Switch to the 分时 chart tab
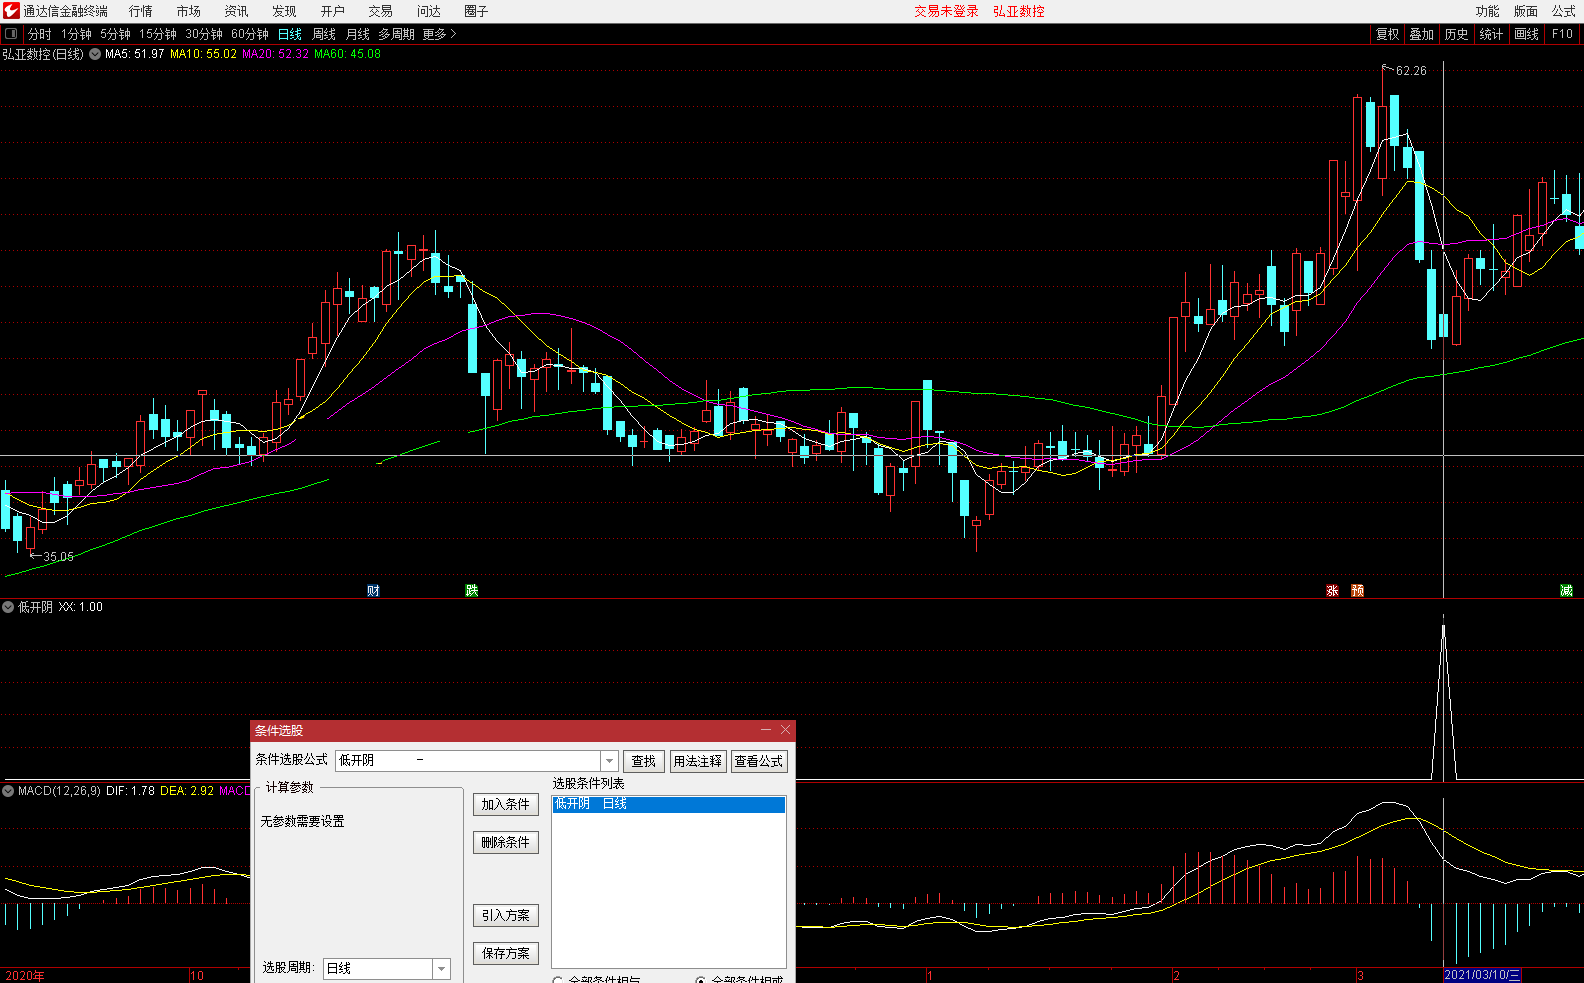 (40, 34)
